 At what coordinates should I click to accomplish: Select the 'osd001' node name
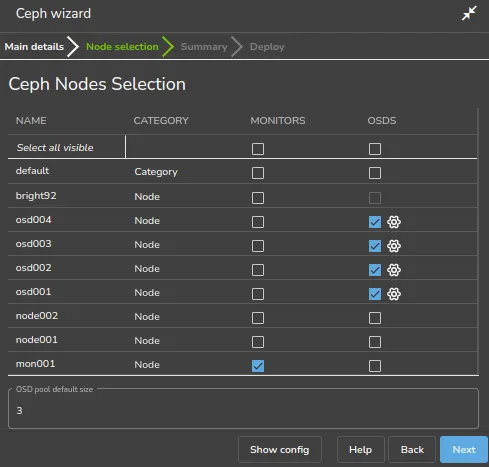point(33,292)
